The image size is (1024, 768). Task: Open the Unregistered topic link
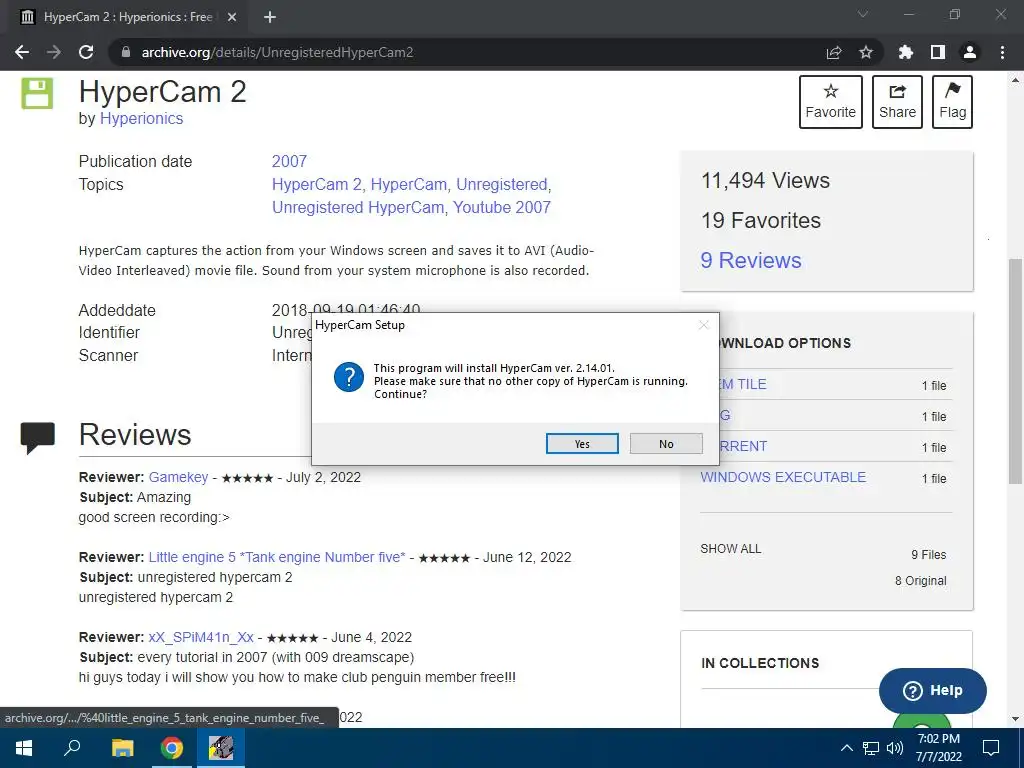[502, 185]
